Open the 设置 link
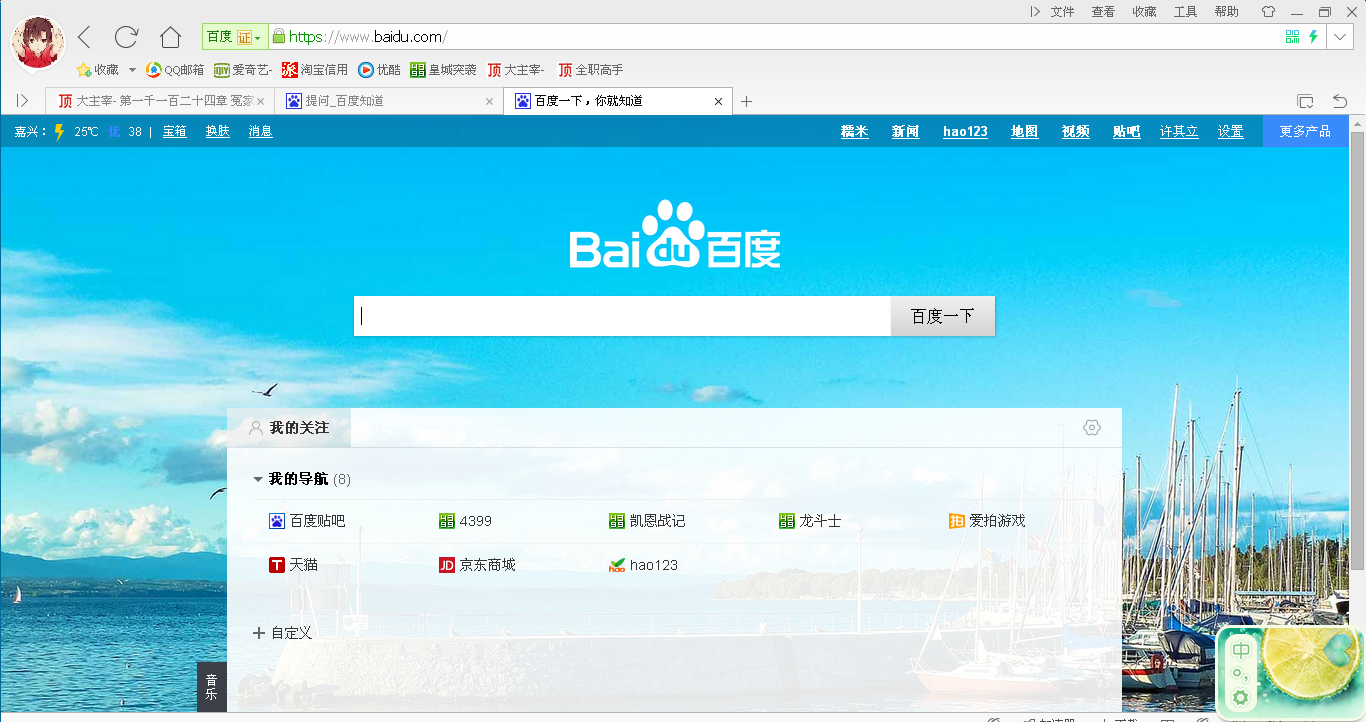 (1230, 131)
